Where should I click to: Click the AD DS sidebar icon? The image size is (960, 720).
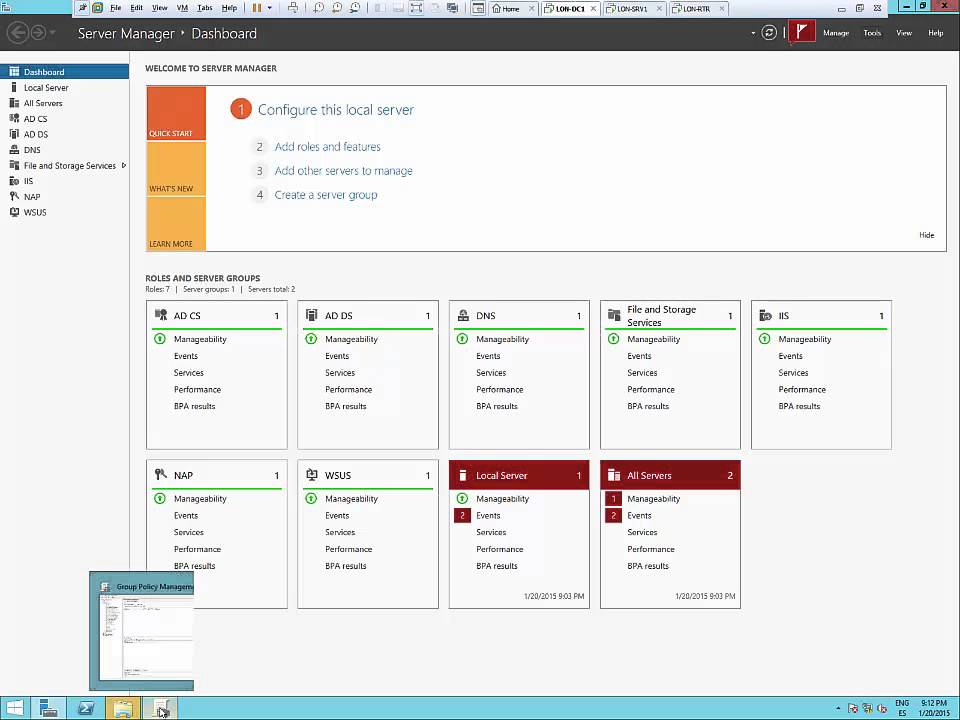point(14,134)
